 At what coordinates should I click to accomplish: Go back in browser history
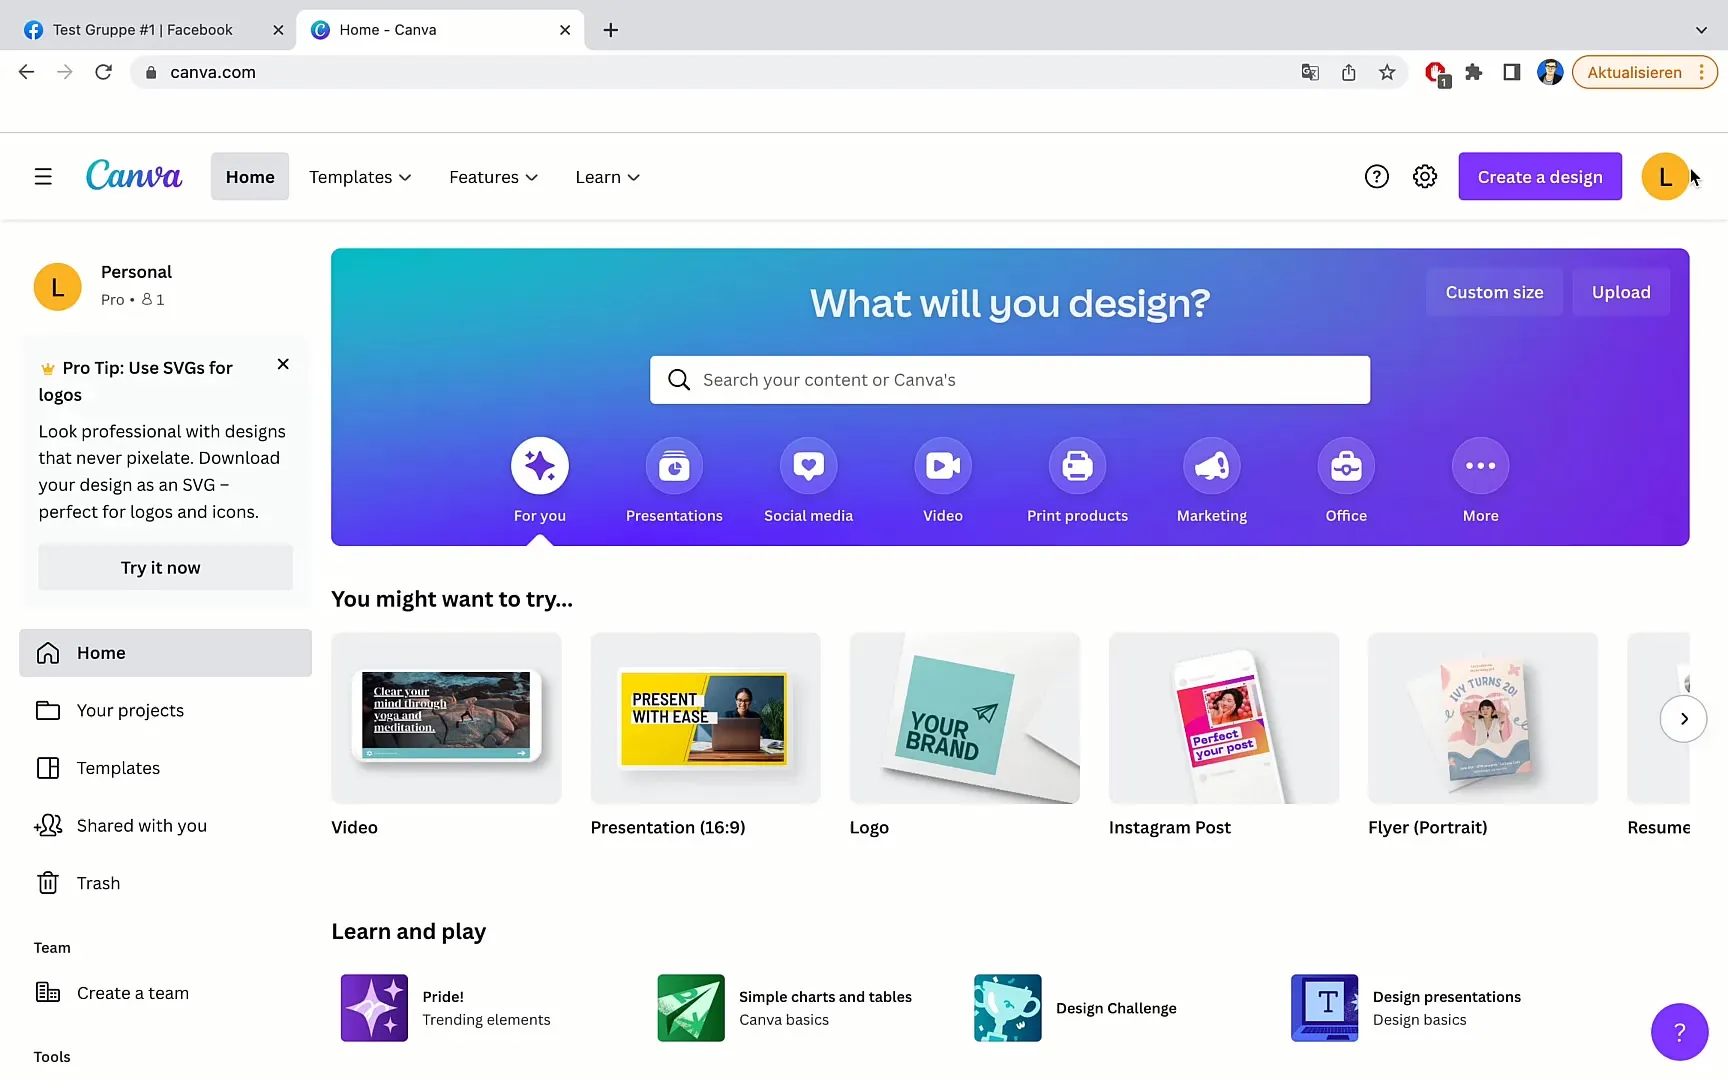coord(27,72)
